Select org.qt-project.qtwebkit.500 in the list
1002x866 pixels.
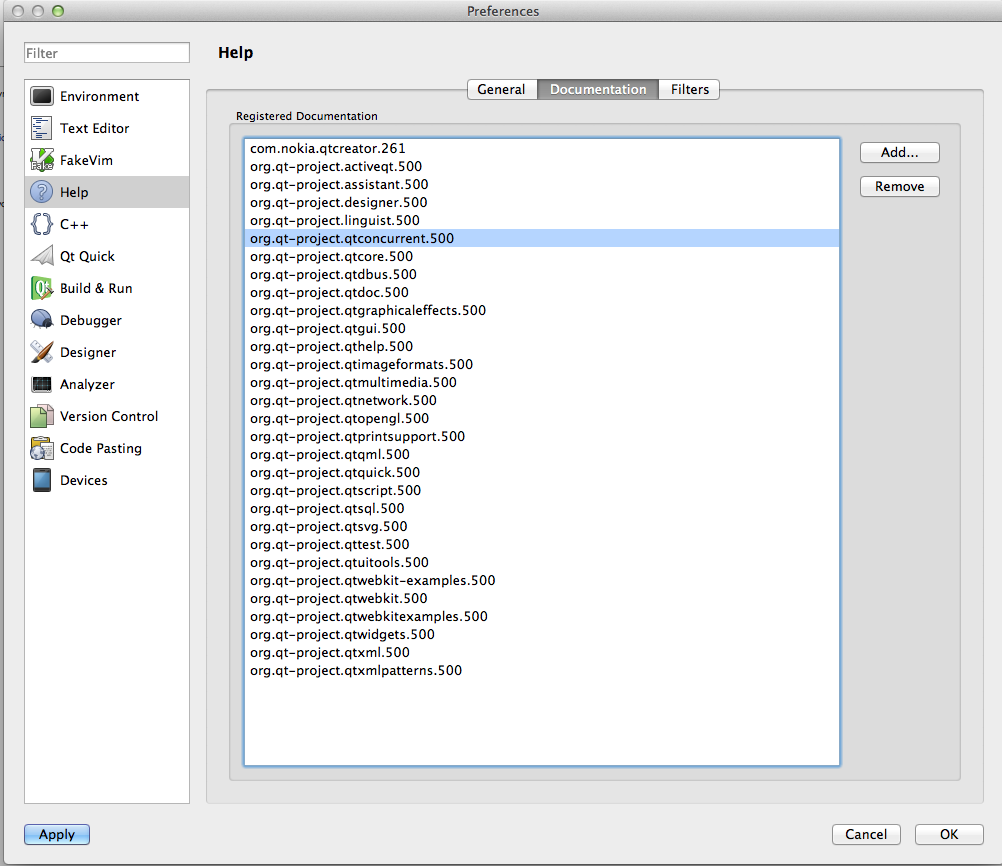[x=339, y=598]
